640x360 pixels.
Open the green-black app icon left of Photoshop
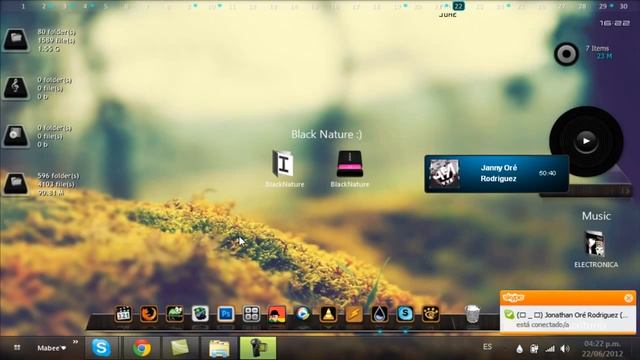tap(200, 314)
